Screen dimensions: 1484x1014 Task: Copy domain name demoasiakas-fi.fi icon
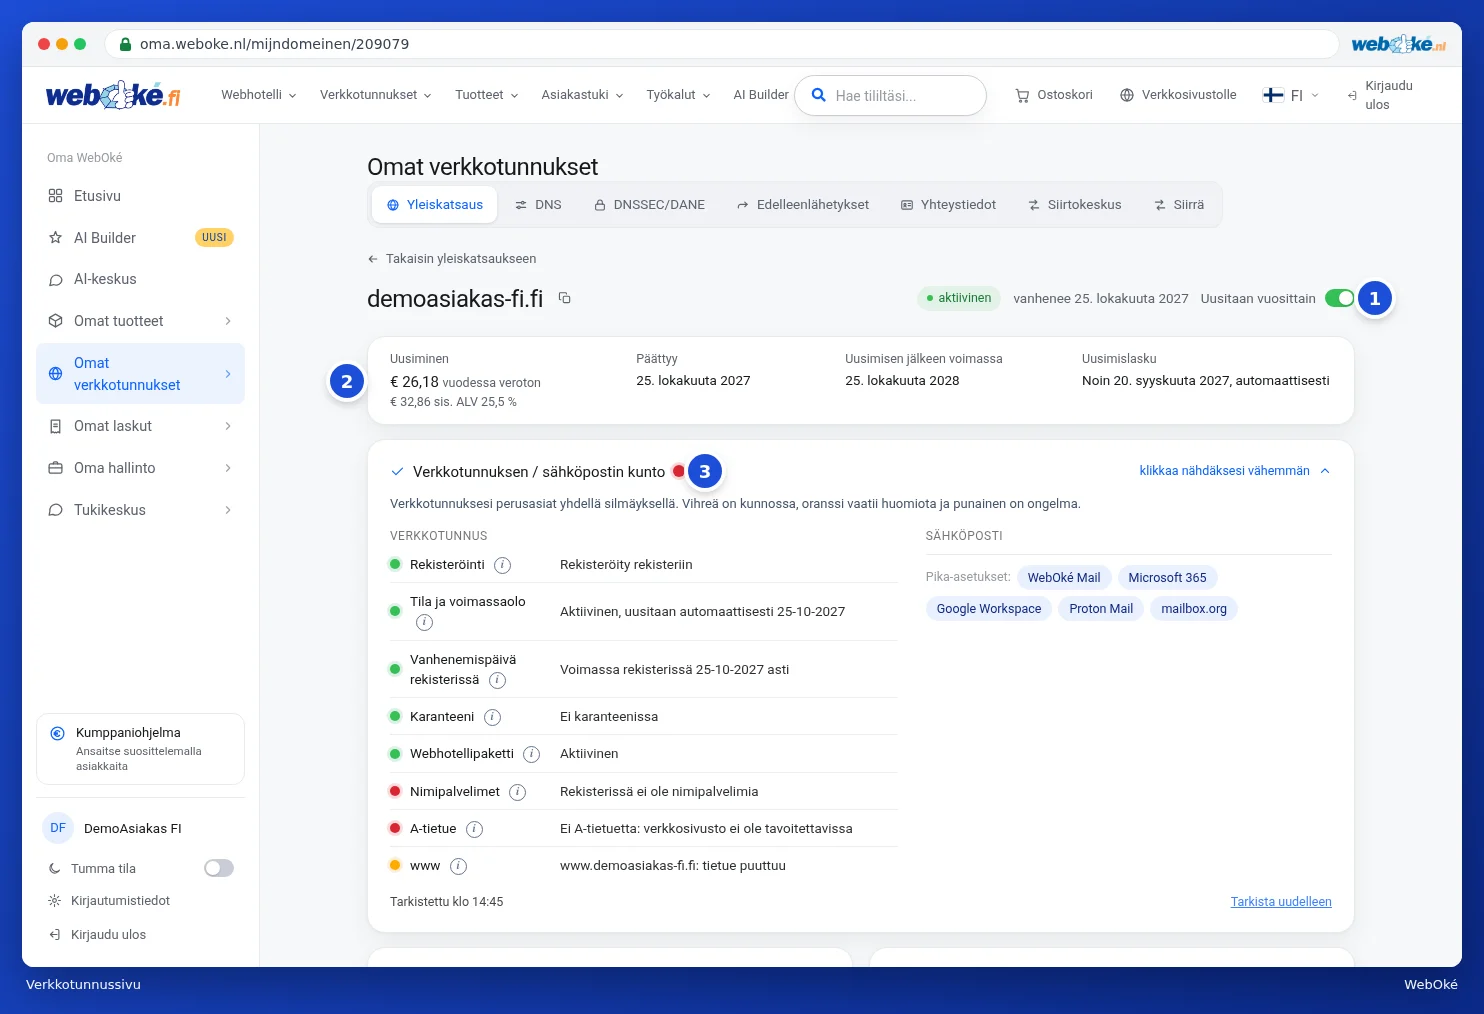point(565,298)
